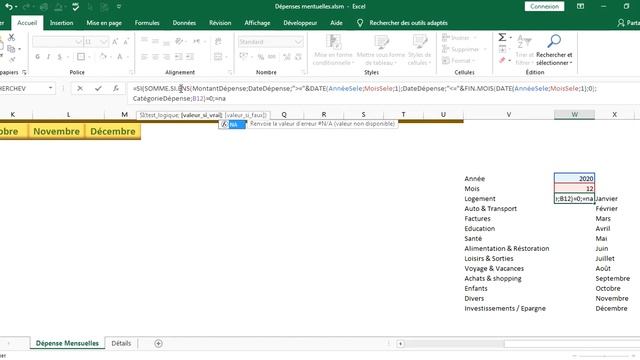Open Styles de cellules gallery

419,50
